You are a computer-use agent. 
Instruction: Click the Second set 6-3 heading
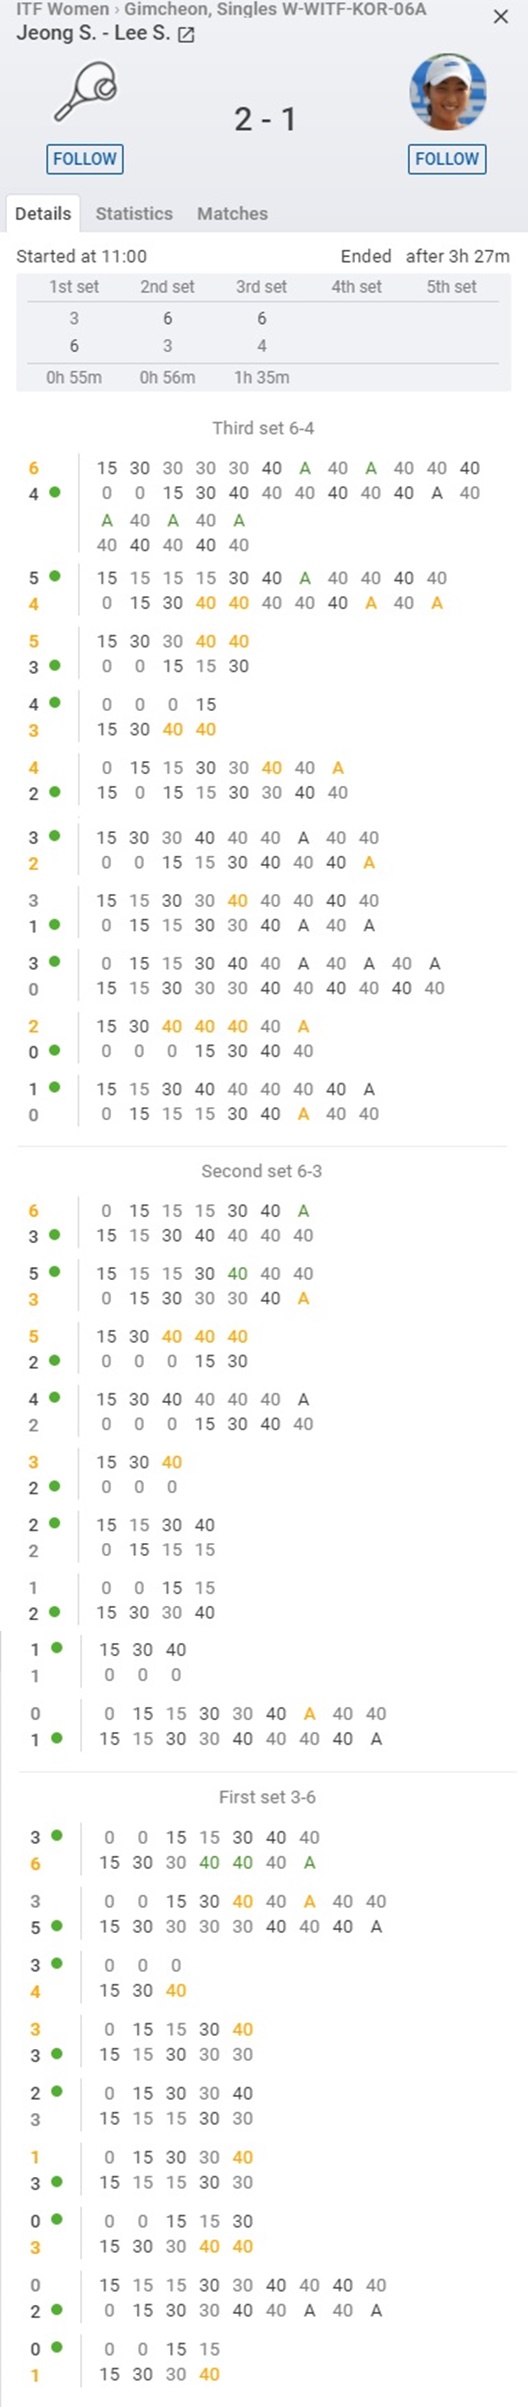tap(262, 1171)
